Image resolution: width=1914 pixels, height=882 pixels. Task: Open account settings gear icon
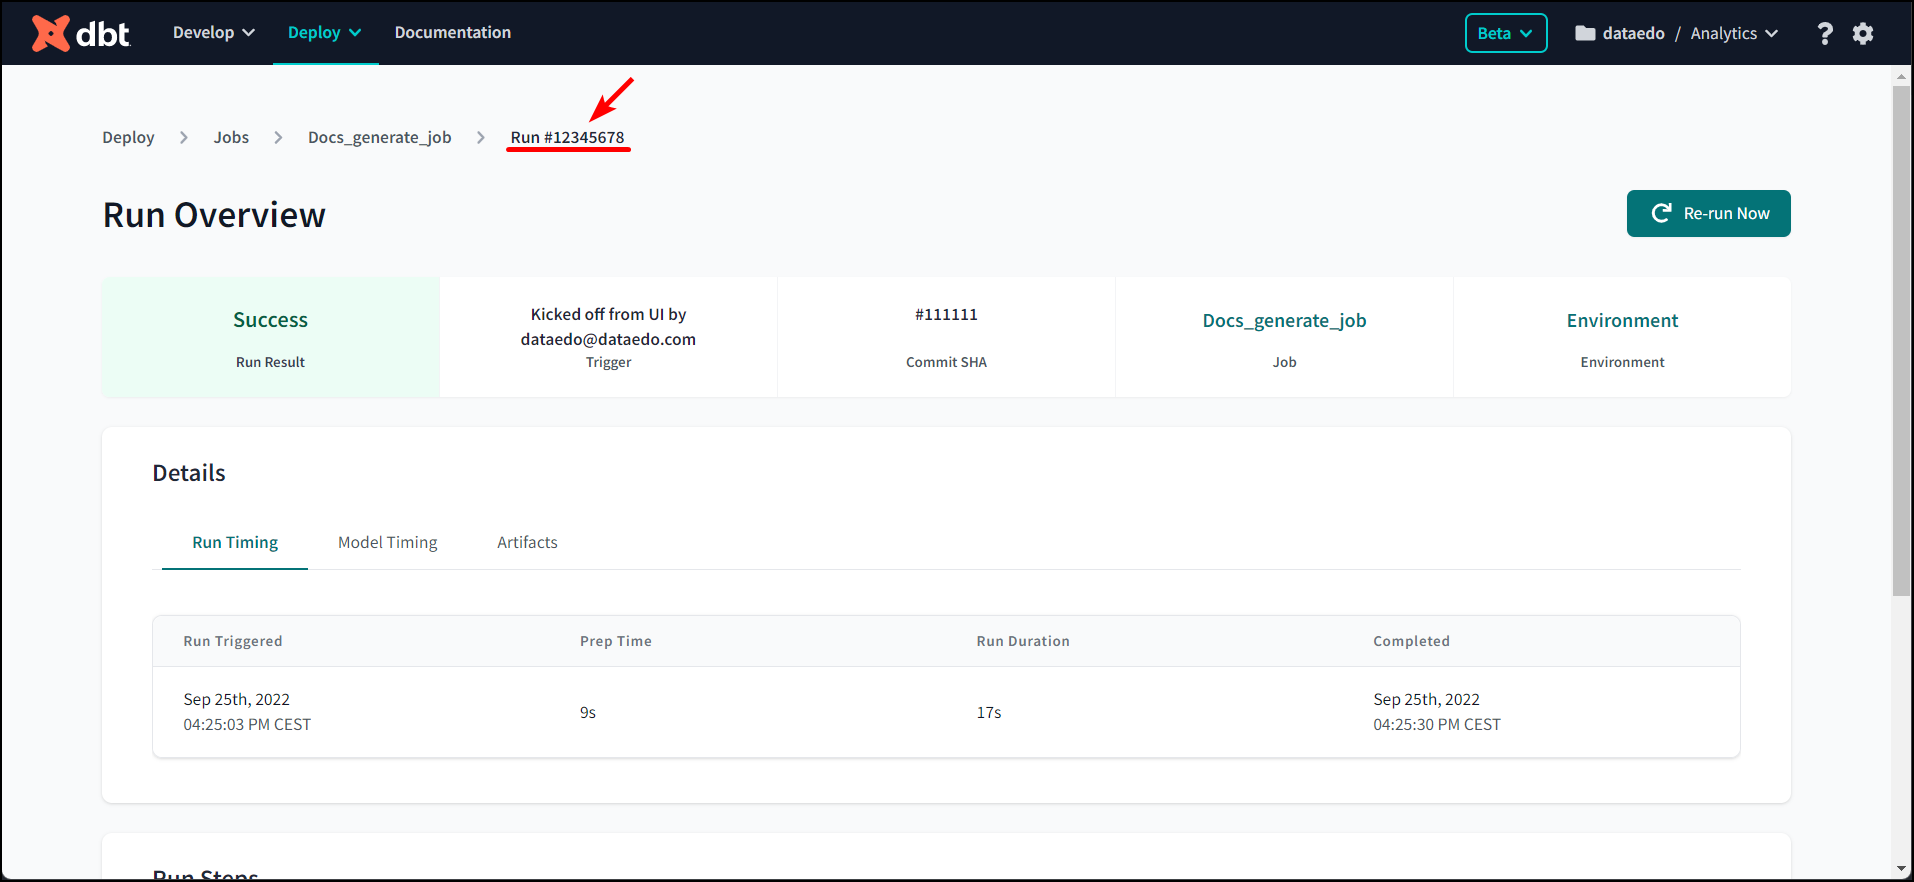(x=1862, y=33)
